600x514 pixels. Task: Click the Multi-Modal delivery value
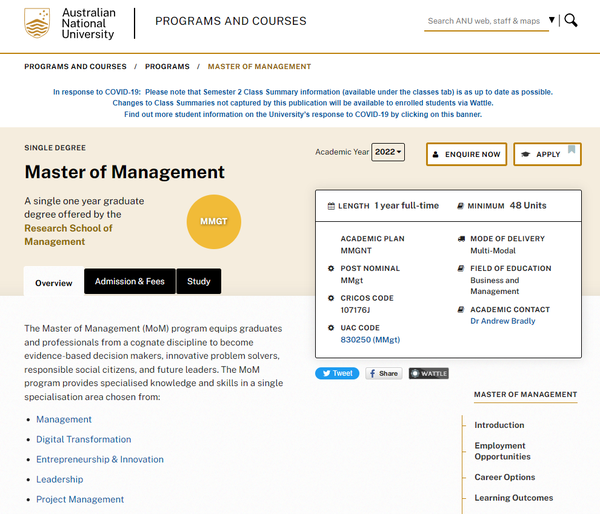pos(493,251)
